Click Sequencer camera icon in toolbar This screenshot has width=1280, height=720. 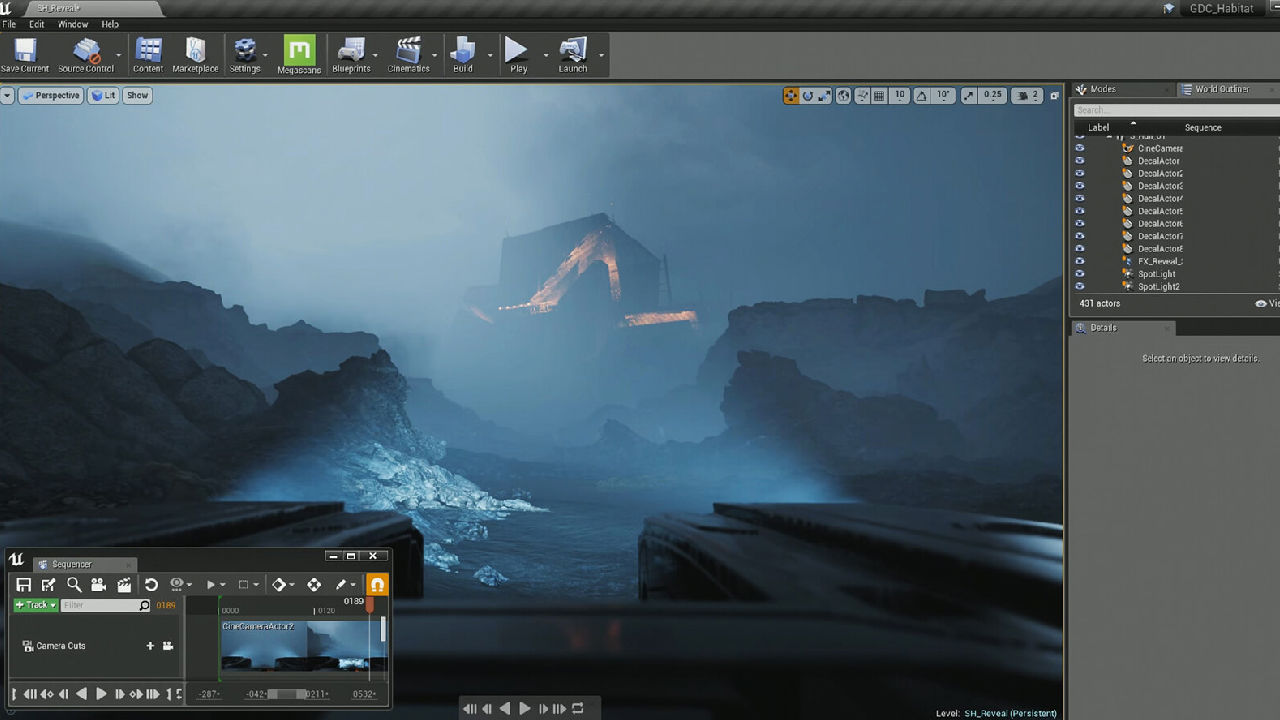(98, 585)
